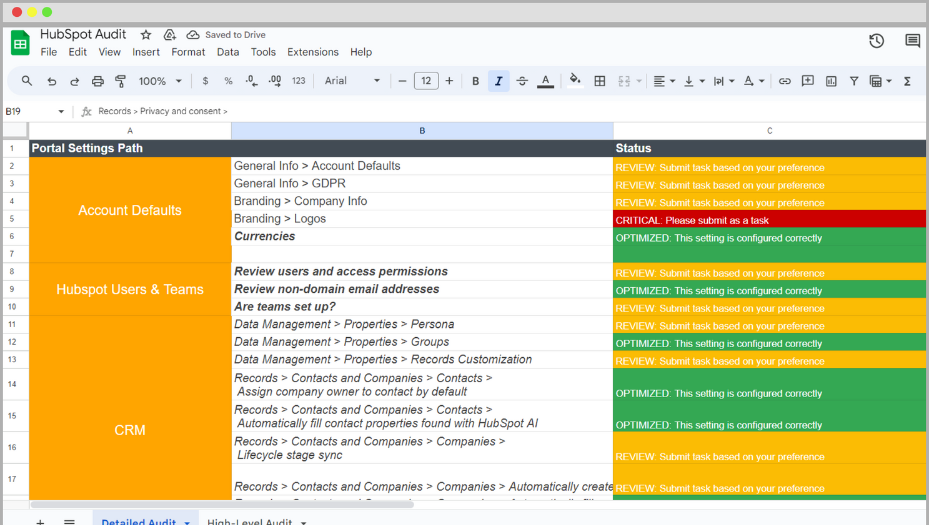Image resolution: width=929 pixels, height=526 pixels.
Task: Click the share-to-Drive move icon
Action: (169, 35)
